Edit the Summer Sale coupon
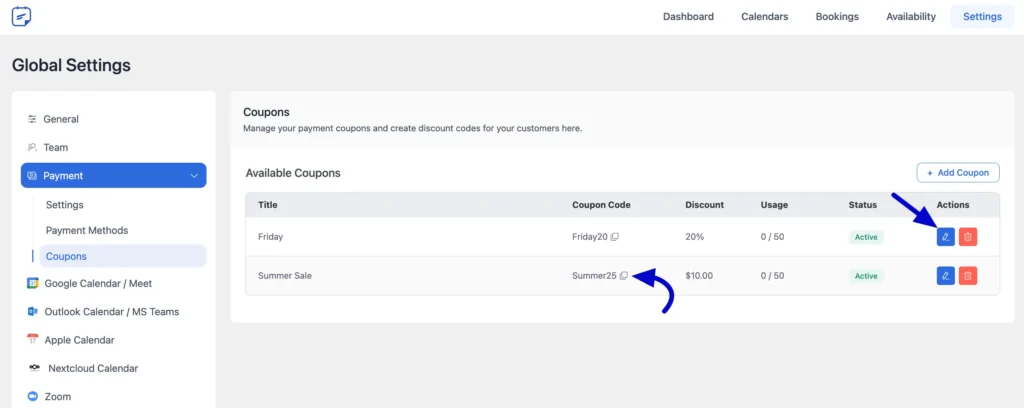 (x=946, y=276)
